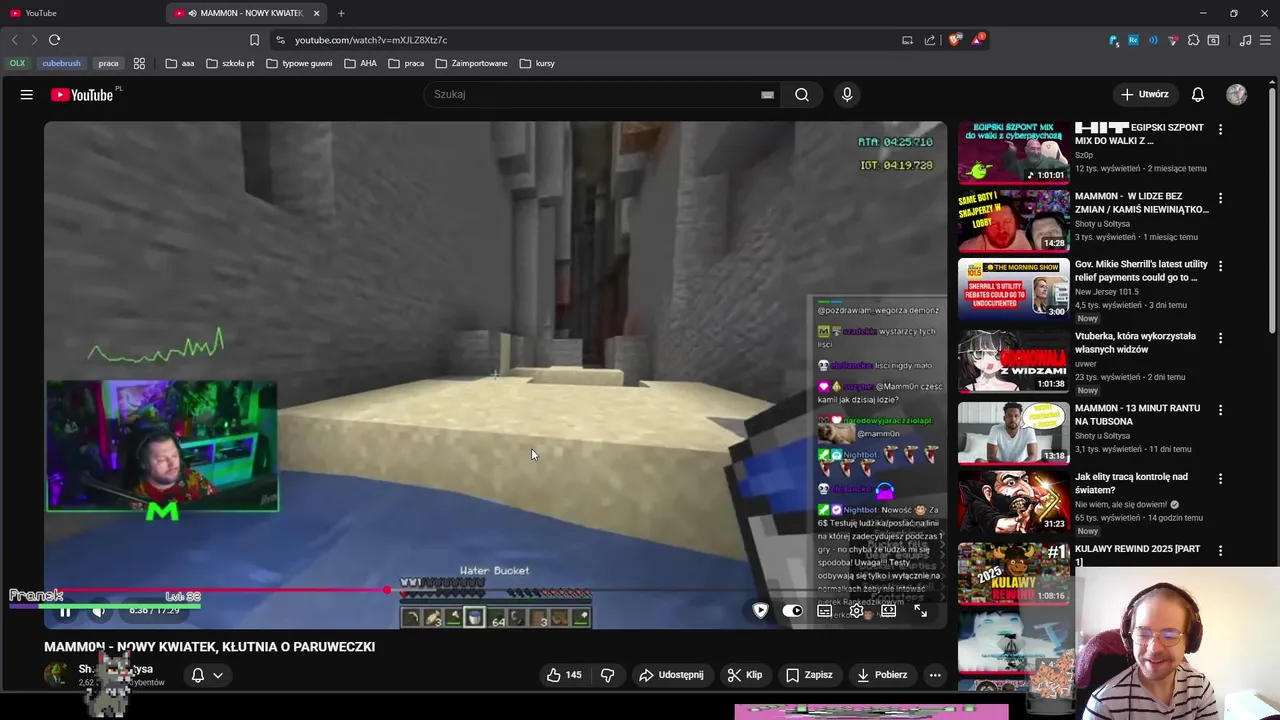Open the Zaimportowane bookmarks folder
The height and width of the screenshot is (720, 1280).
(471, 63)
